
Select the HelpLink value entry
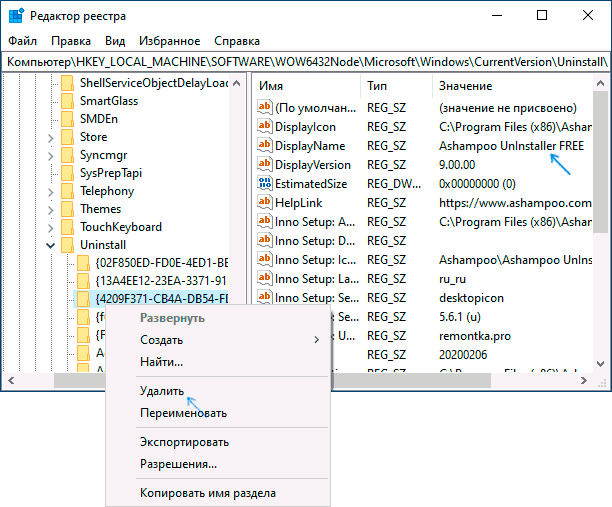[298, 203]
